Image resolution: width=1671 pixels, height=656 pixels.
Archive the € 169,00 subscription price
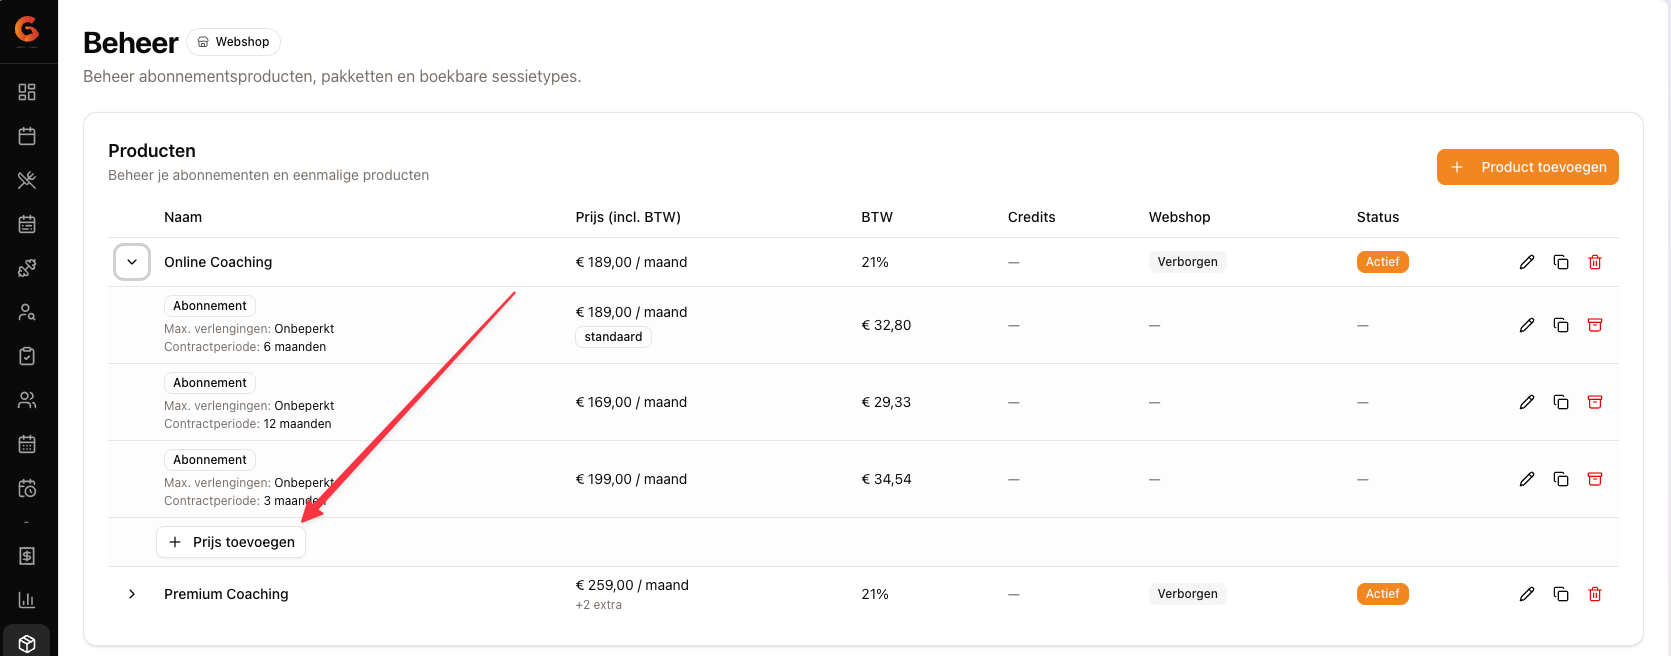tap(1594, 402)
